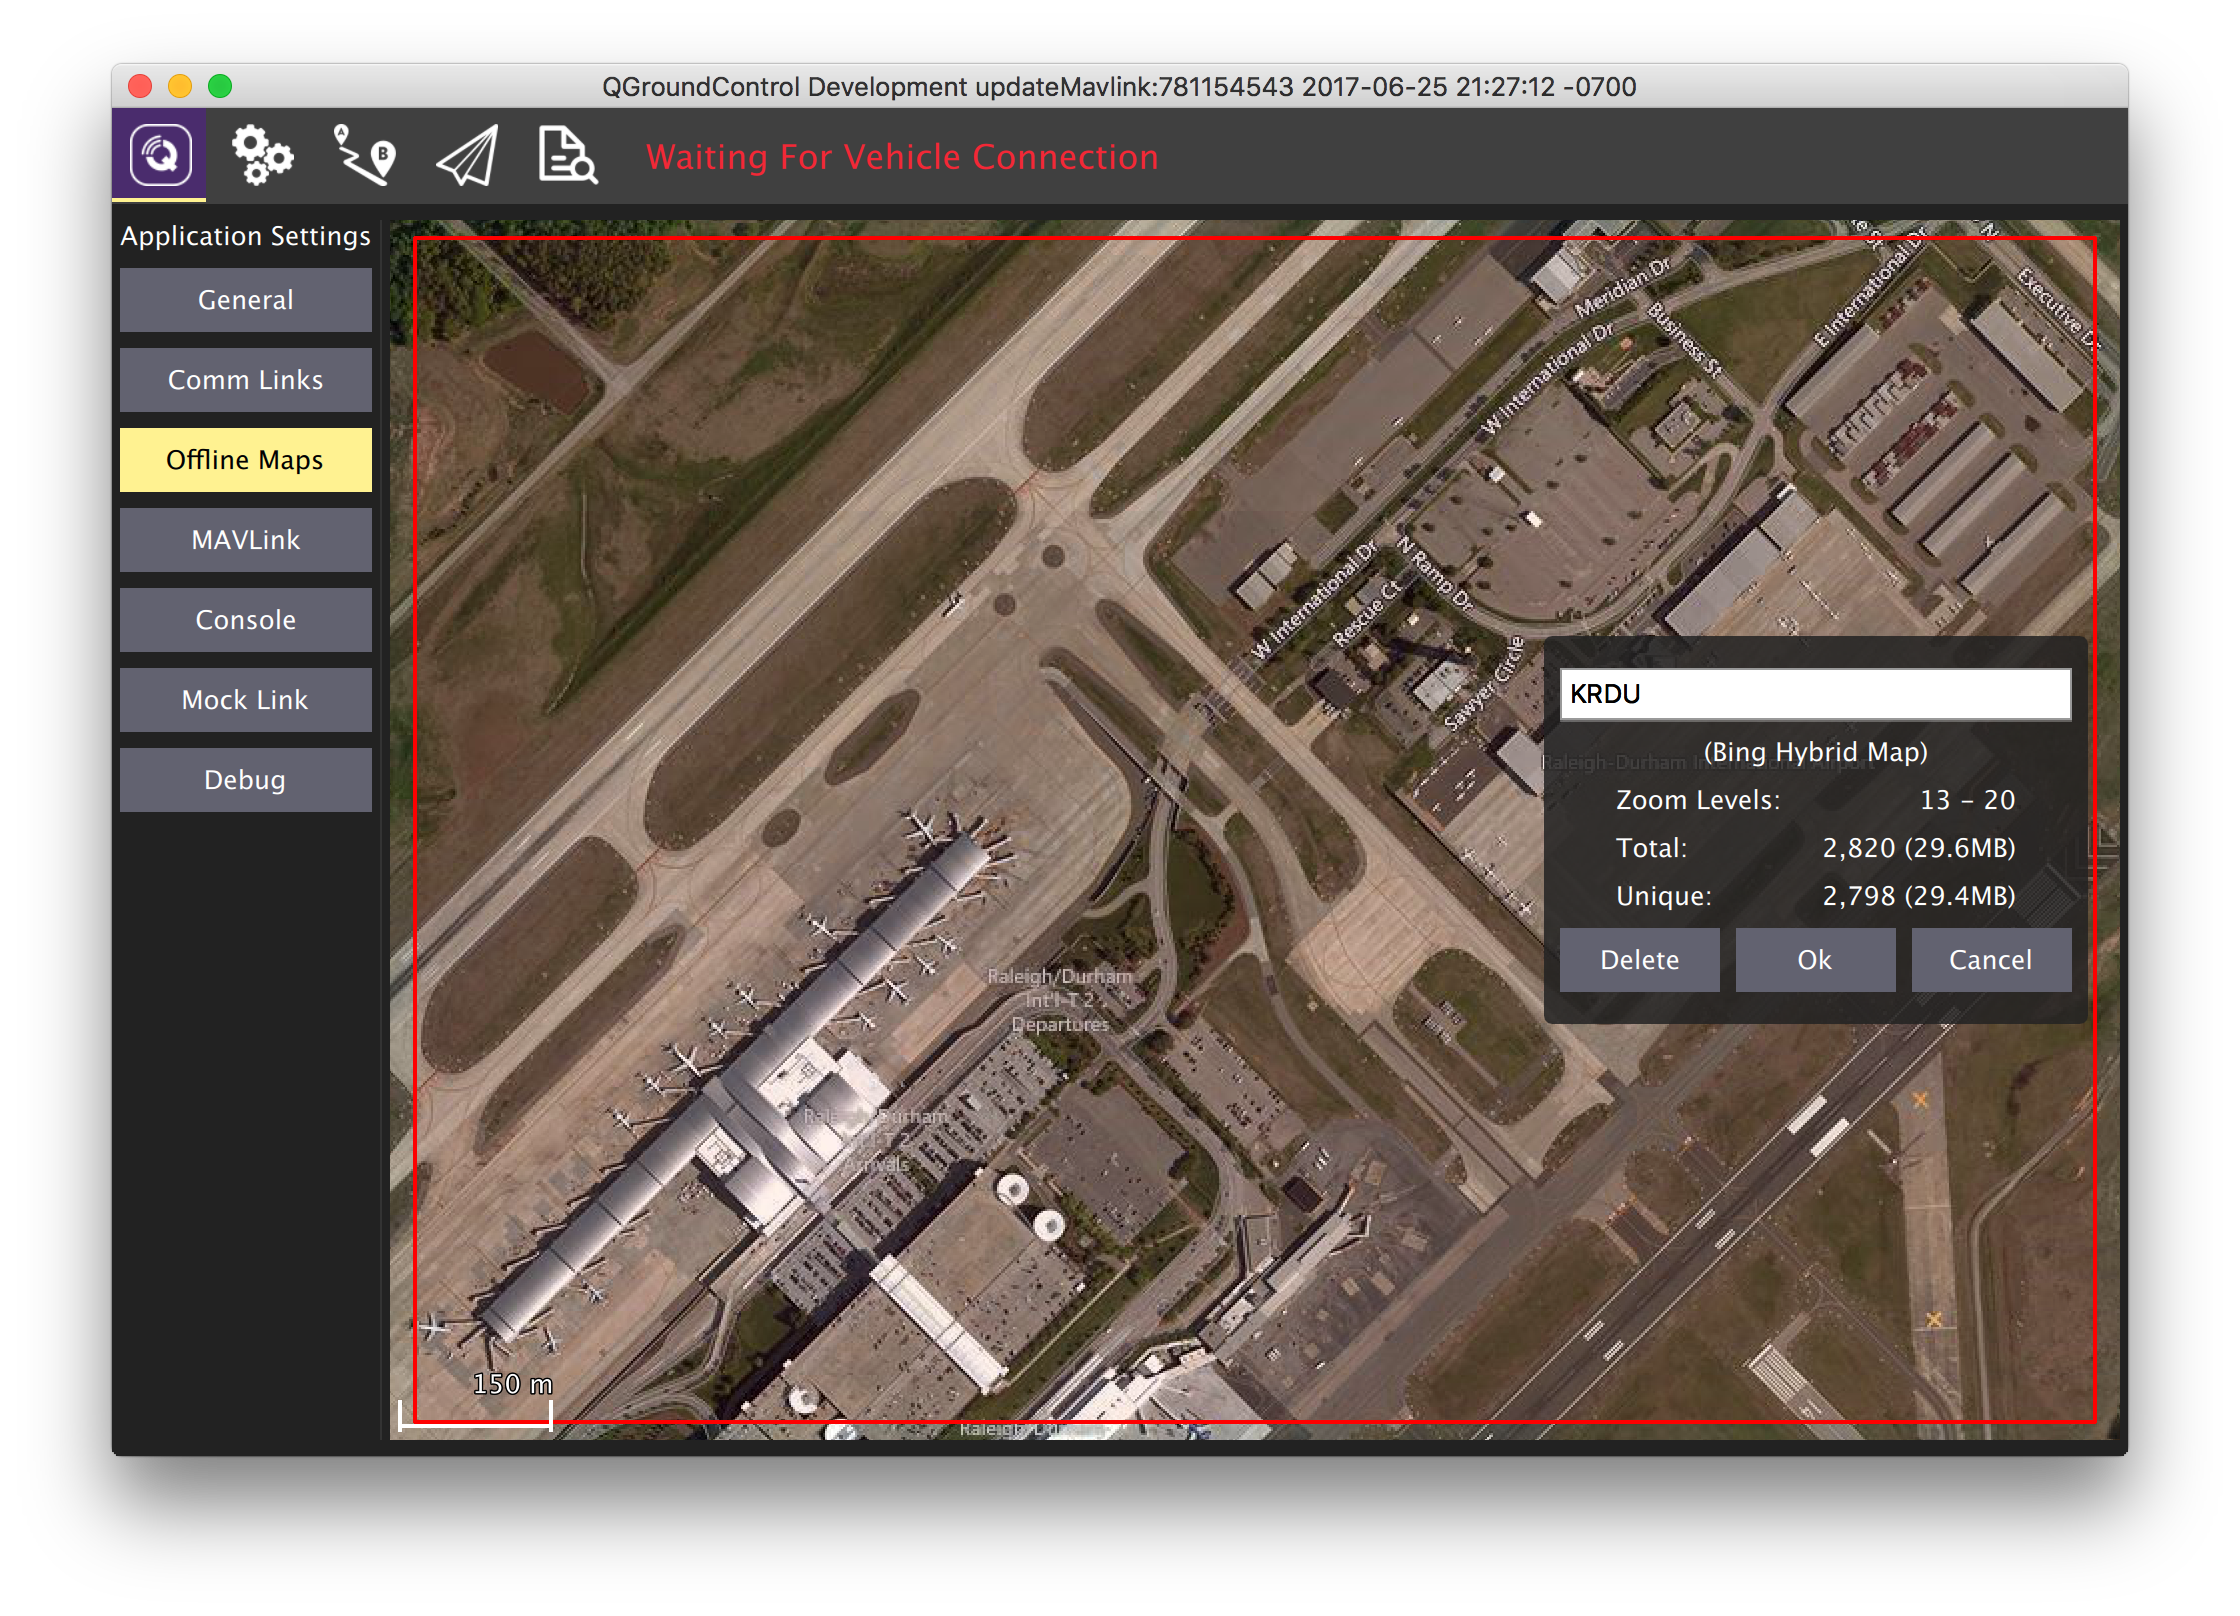Screen dimensions: 2240x1616
Task: Switch to the Comm Links page
Action: coord(245,379)
